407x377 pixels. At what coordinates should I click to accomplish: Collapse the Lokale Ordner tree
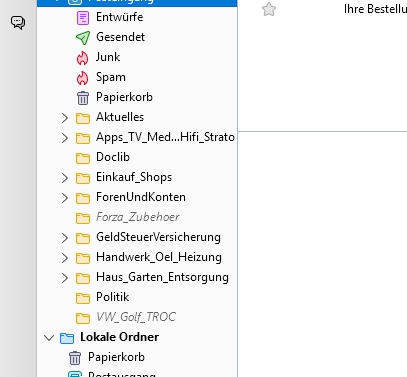[x=49, y=338]
